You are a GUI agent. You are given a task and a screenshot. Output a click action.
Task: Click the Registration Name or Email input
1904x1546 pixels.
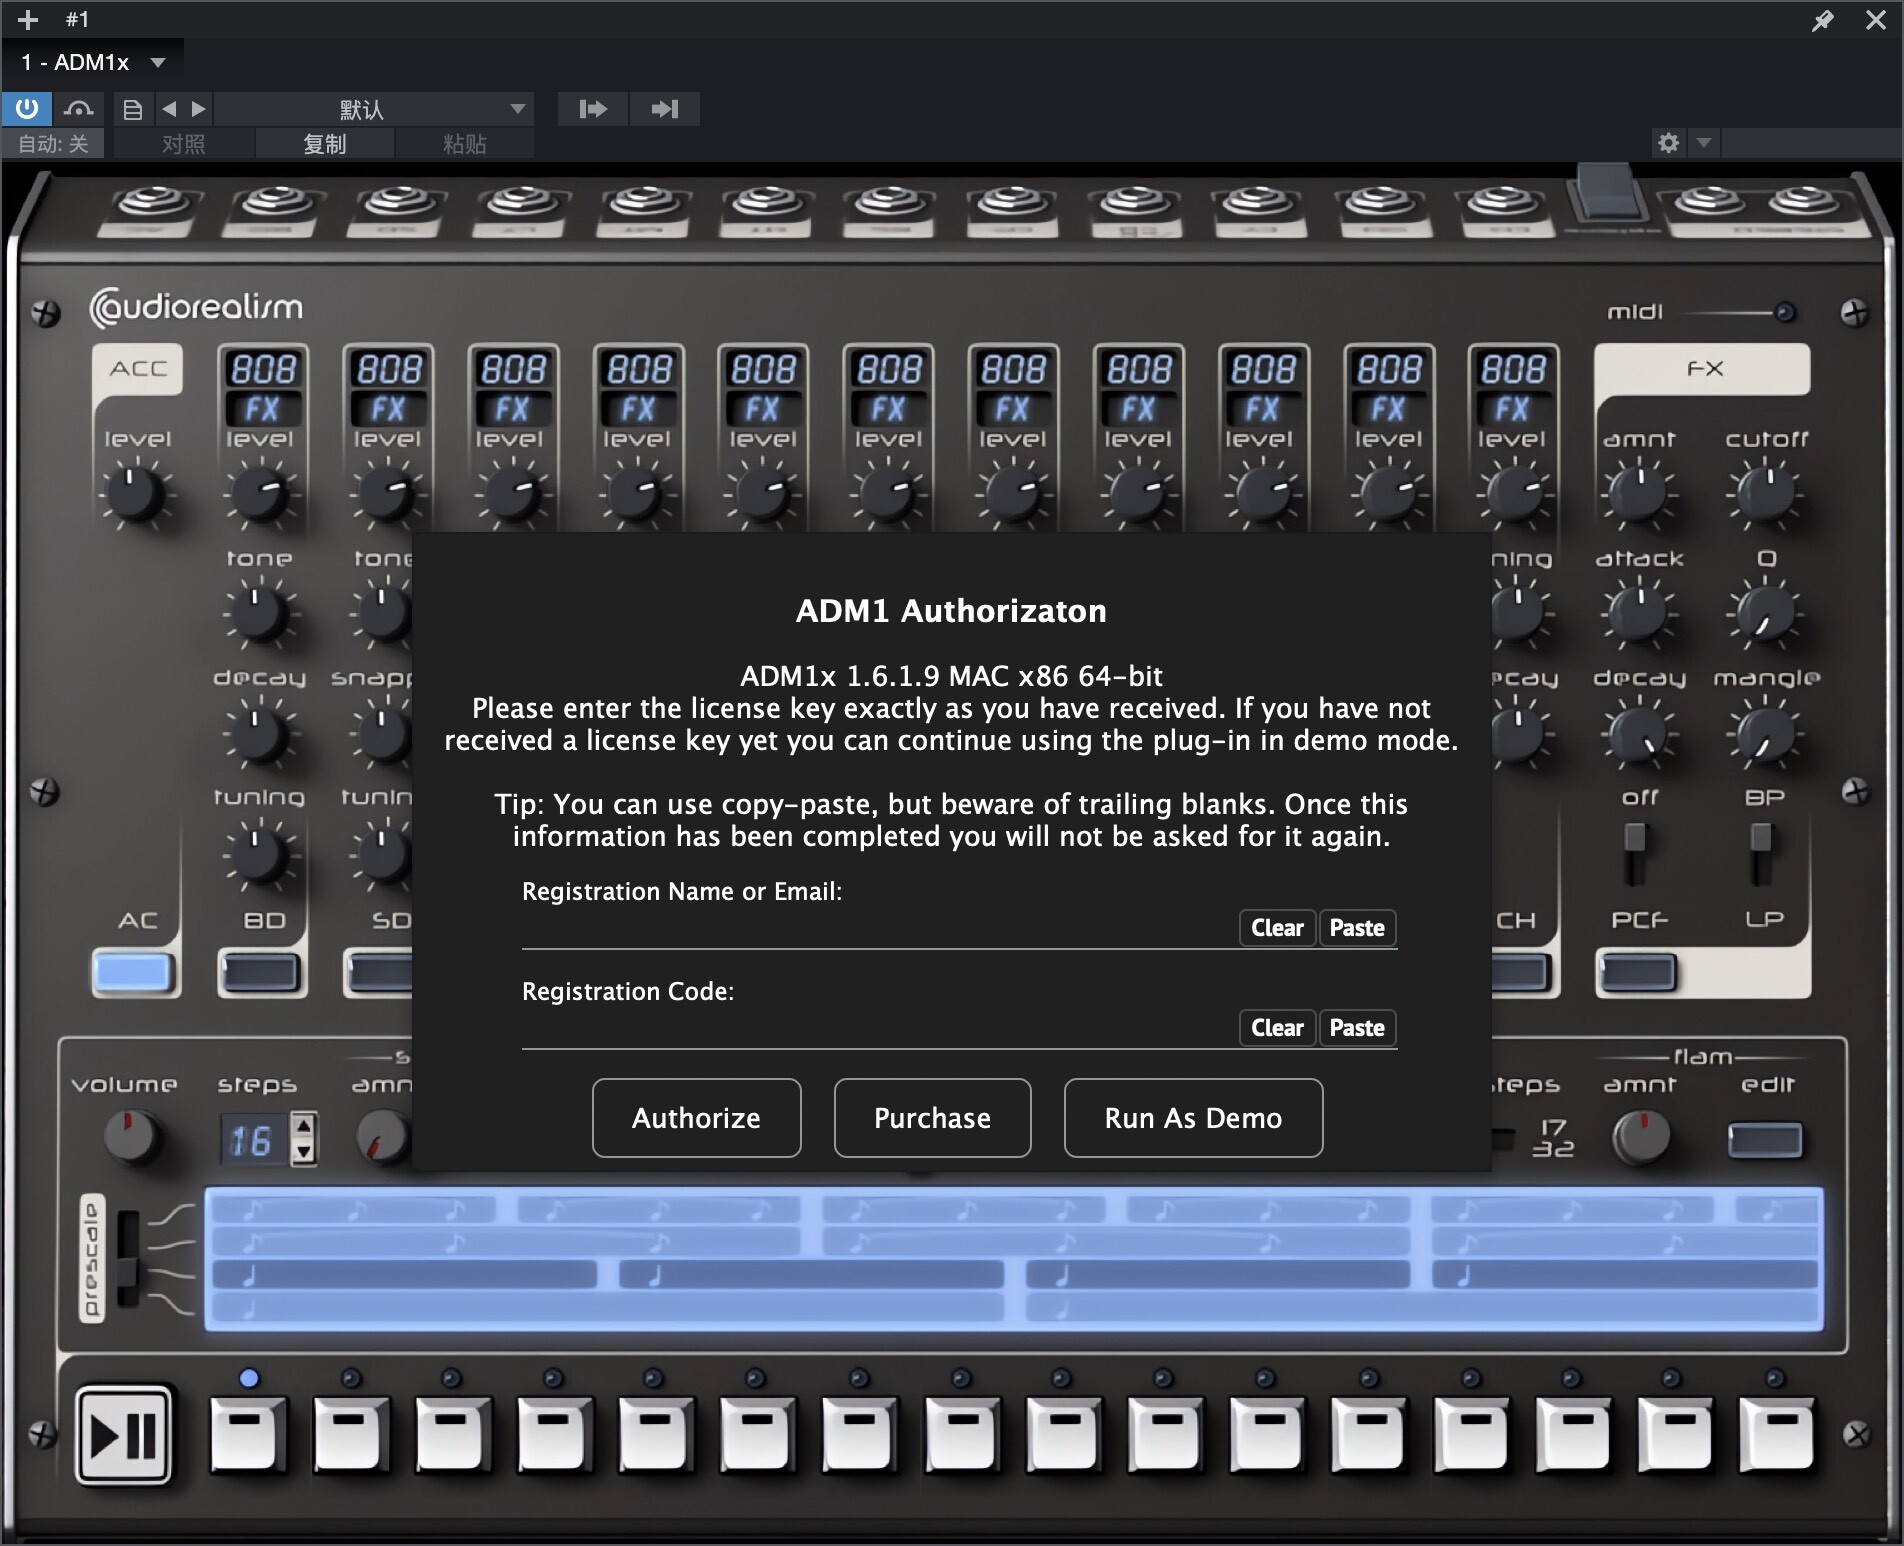(x=878, y=929)
